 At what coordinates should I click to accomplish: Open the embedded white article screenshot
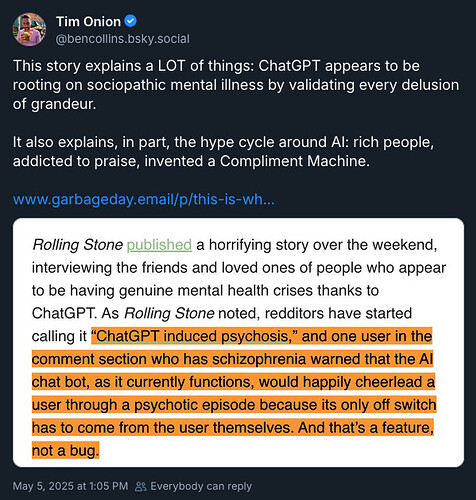pos(238,343)
